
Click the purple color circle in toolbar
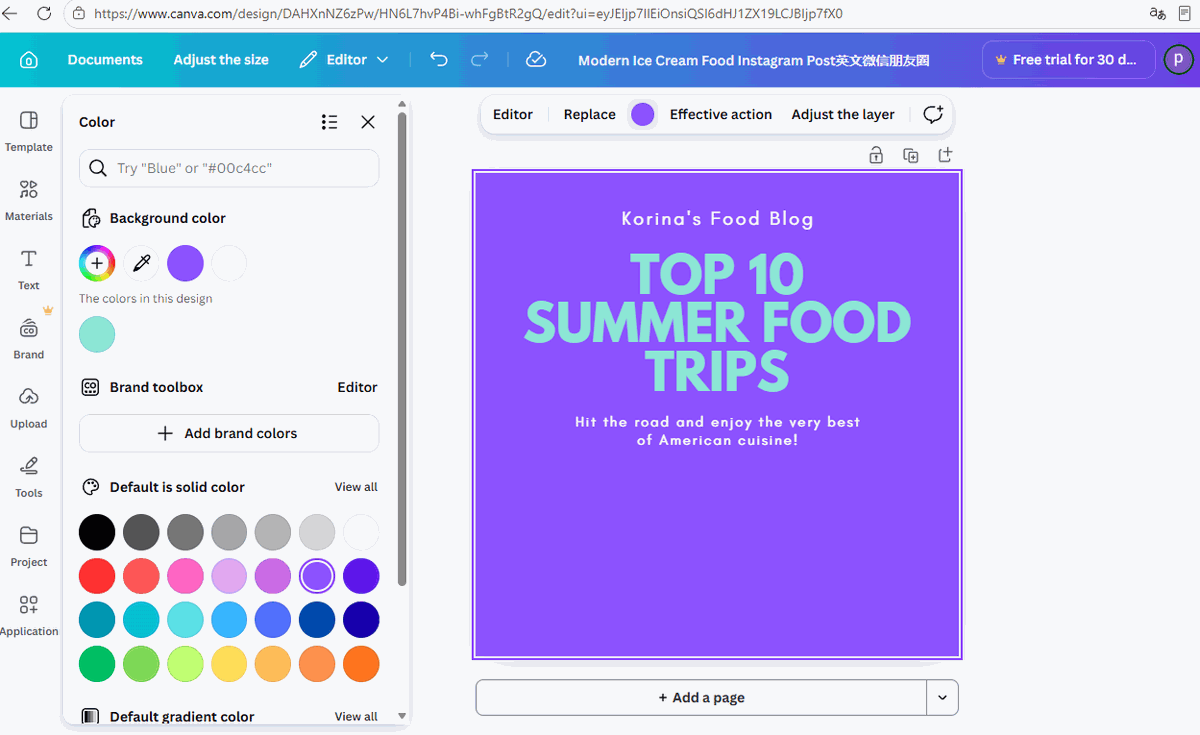[643, 114]
